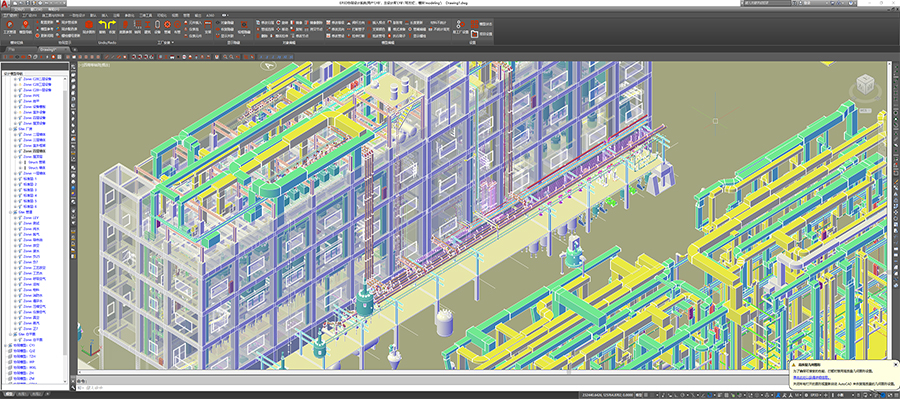Open the 默认 ribbon tab
The height and width of the screenshot is (399, 900).
click(x=94, y=16)
